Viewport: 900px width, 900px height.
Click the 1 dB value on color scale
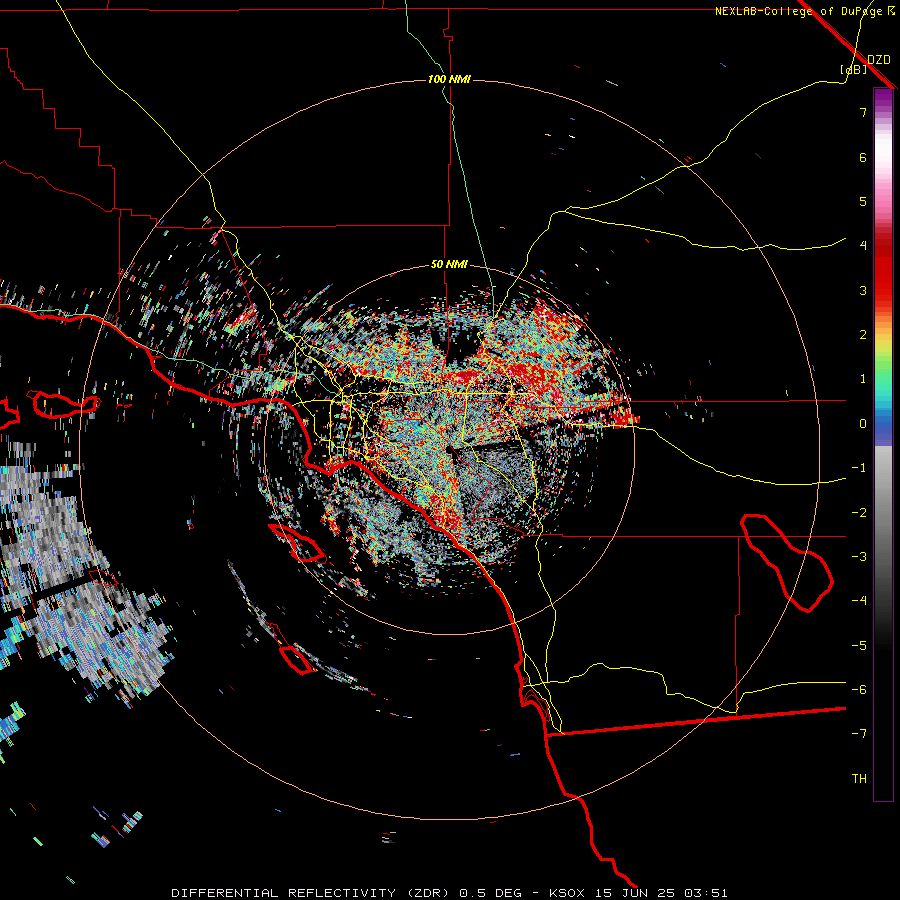[x=863, y=379]
